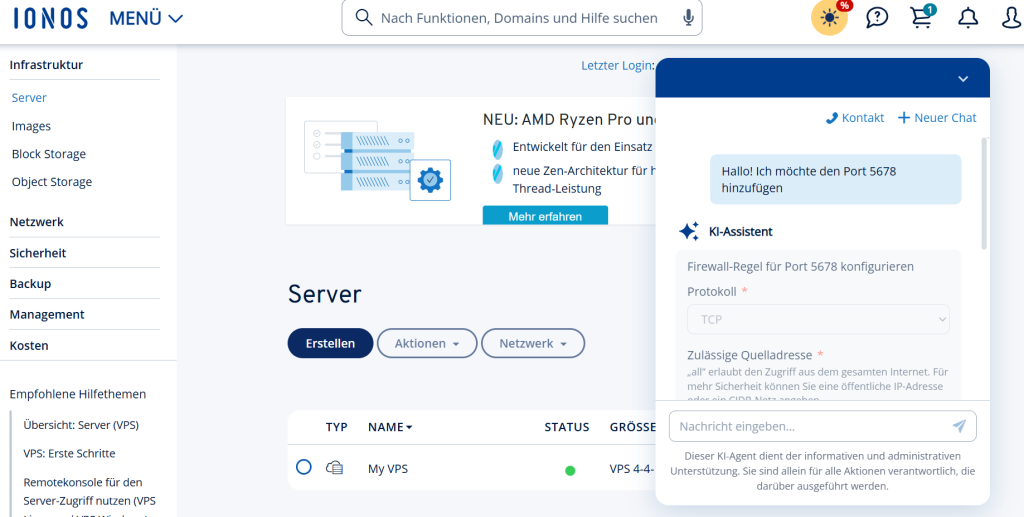Open help topic Remotekonsole für den Server-Zugriff

89,492
